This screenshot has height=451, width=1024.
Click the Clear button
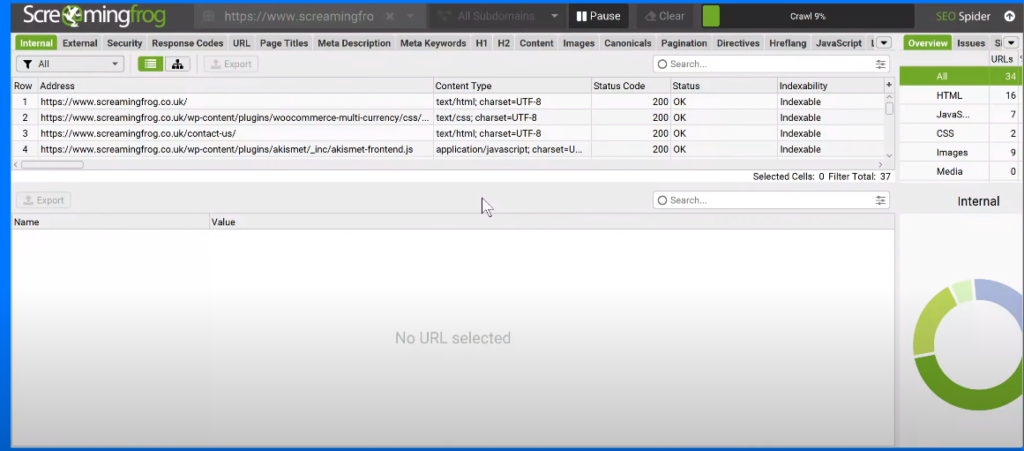(665, 16)
